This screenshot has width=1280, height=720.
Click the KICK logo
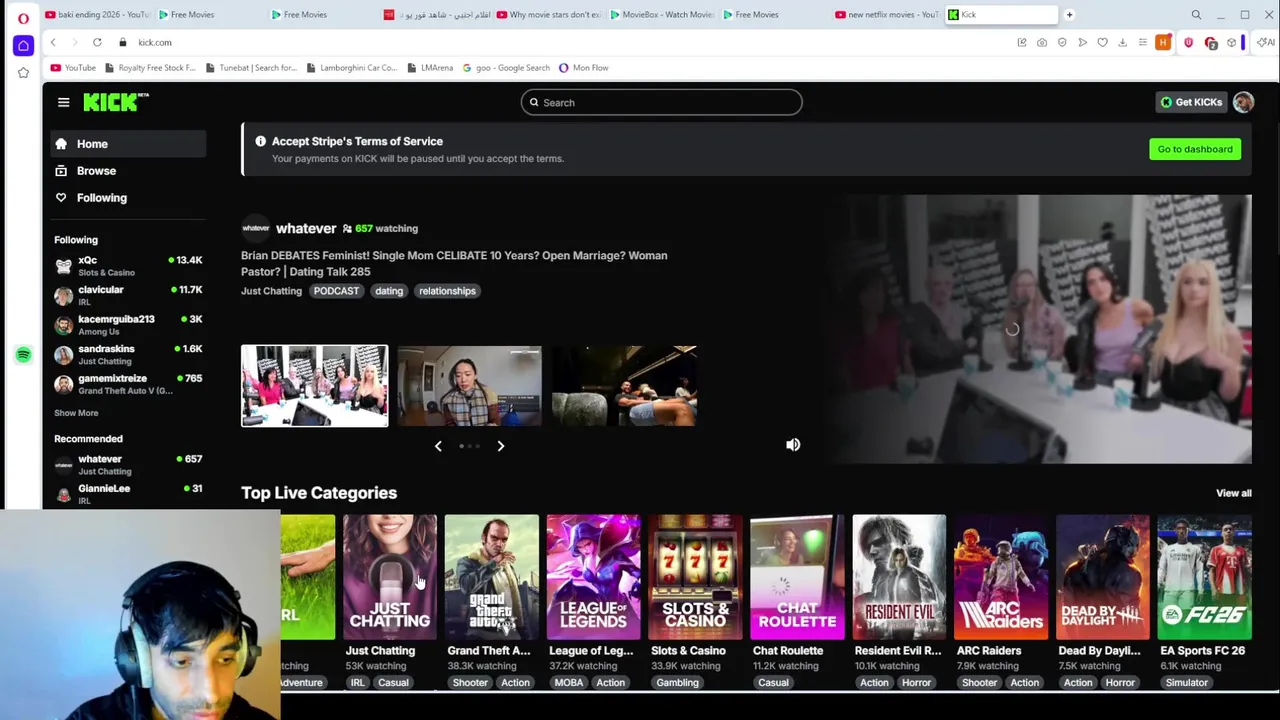coord(116,102)
